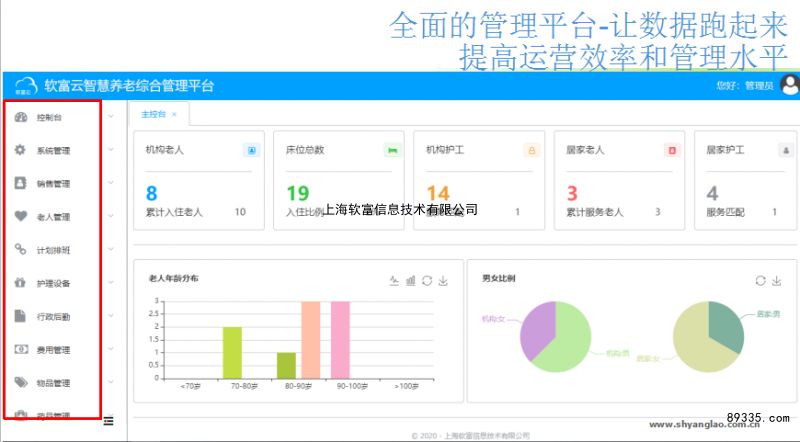Expand the 销售管理 menu chevron
The image size is (800, 442).
[110, 183]
